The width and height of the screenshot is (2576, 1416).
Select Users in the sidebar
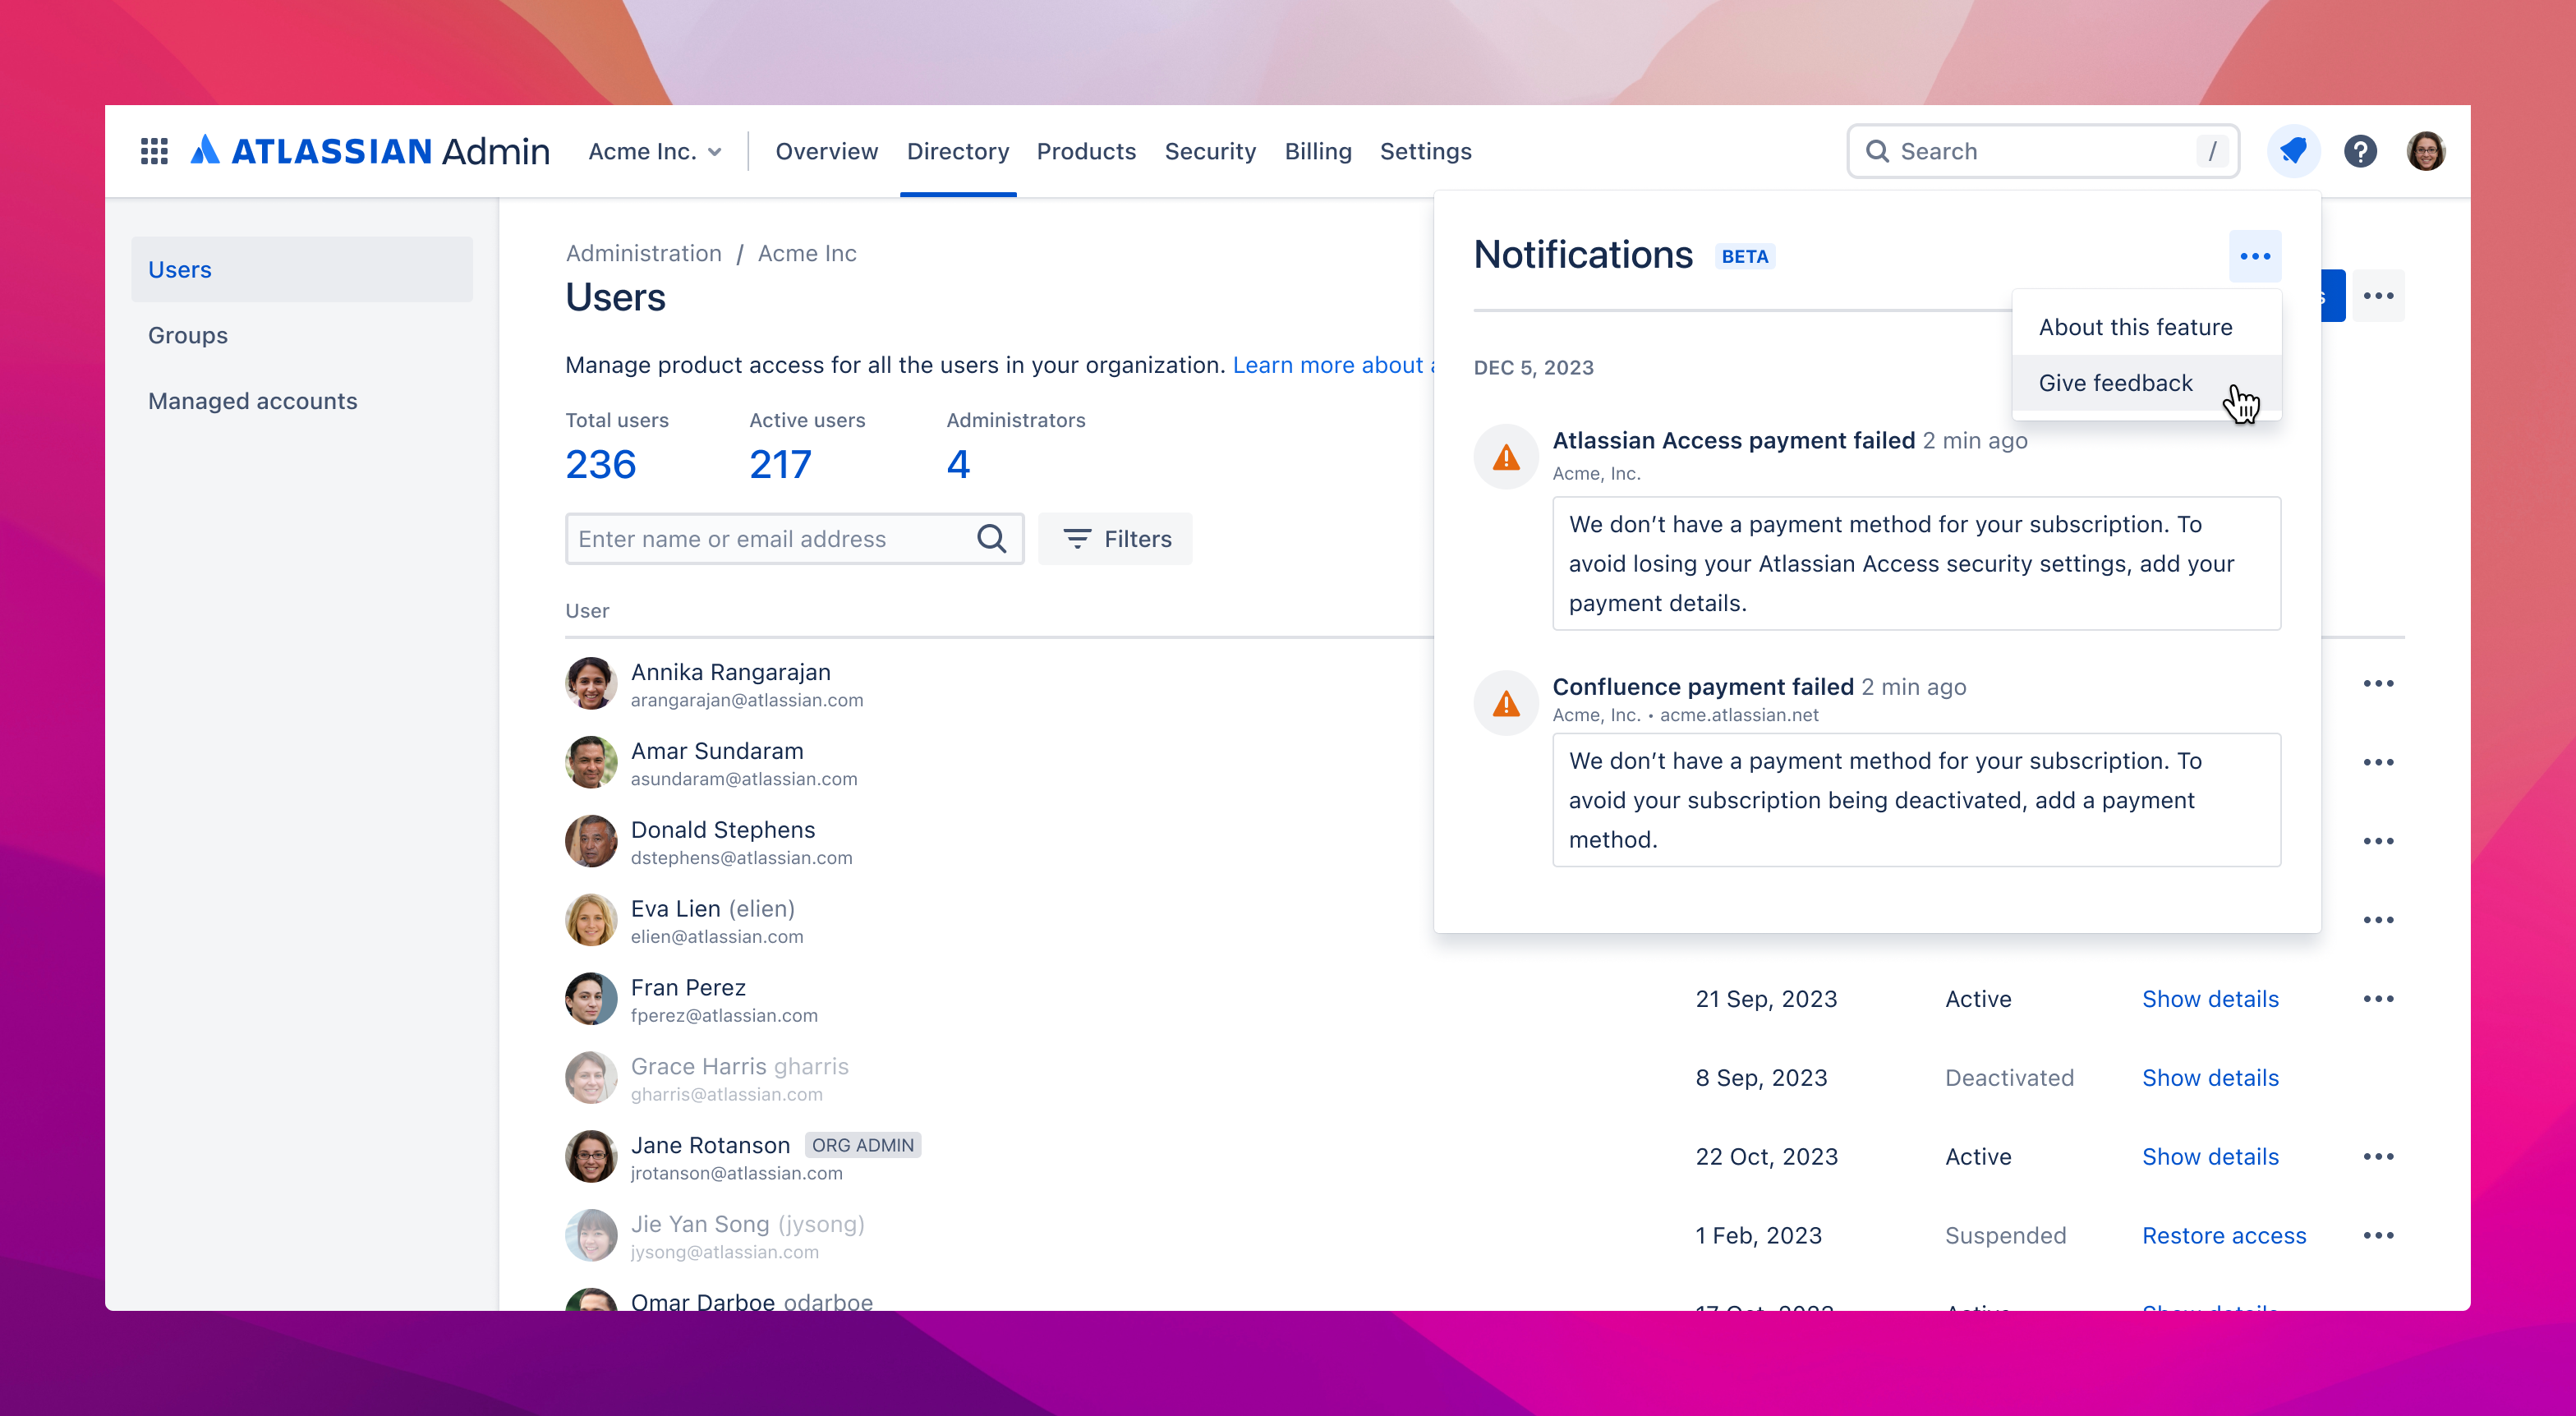pos(302,270)
